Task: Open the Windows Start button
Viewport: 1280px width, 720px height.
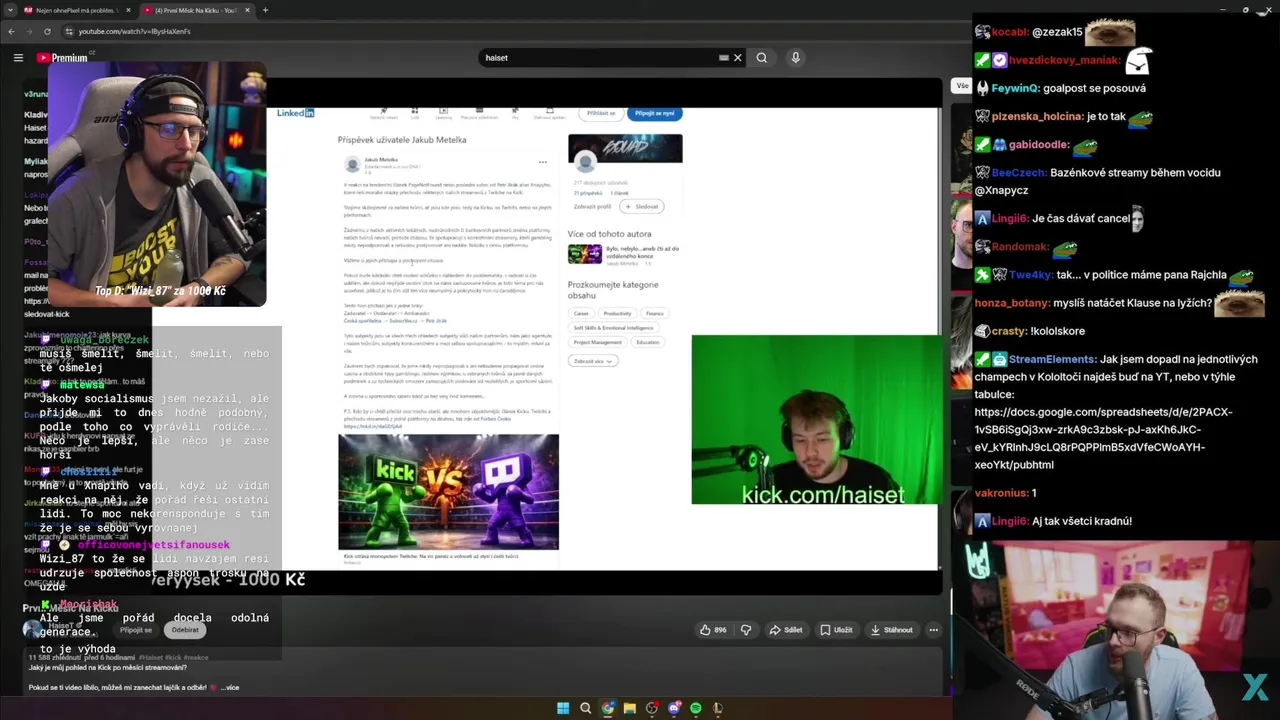Action: coord(563,708)
